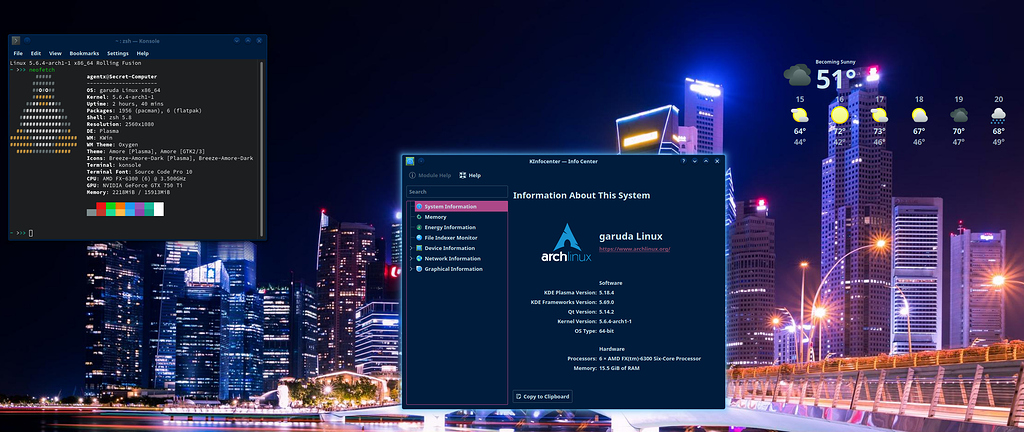Open the Bookmarks menu in Konsole
The height and width of the screenshot is (432, 1024).
(x=84, y=53)
